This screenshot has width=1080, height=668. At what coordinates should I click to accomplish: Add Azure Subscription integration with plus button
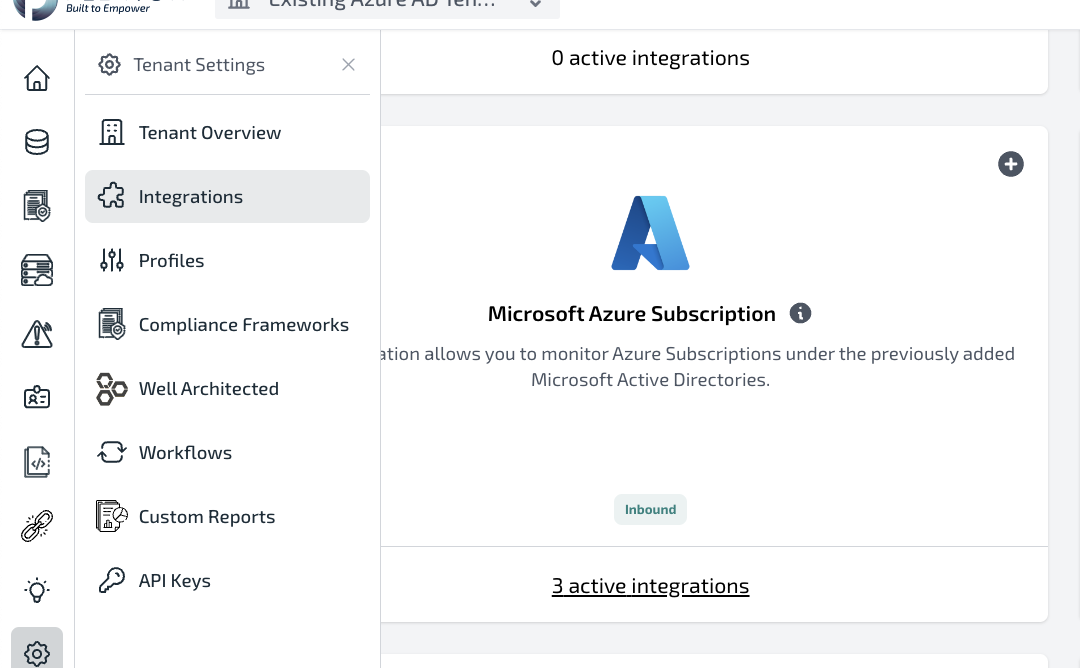[1010, 164]
